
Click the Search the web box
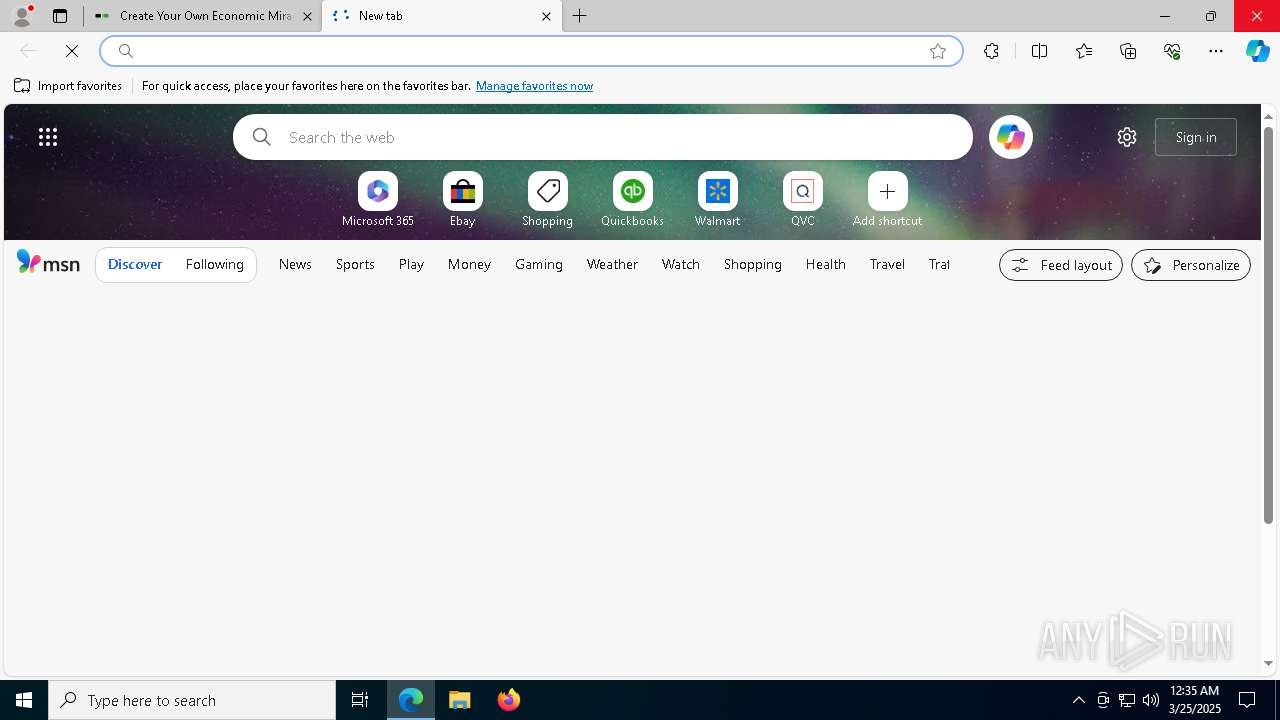click(x=603, y=137)
